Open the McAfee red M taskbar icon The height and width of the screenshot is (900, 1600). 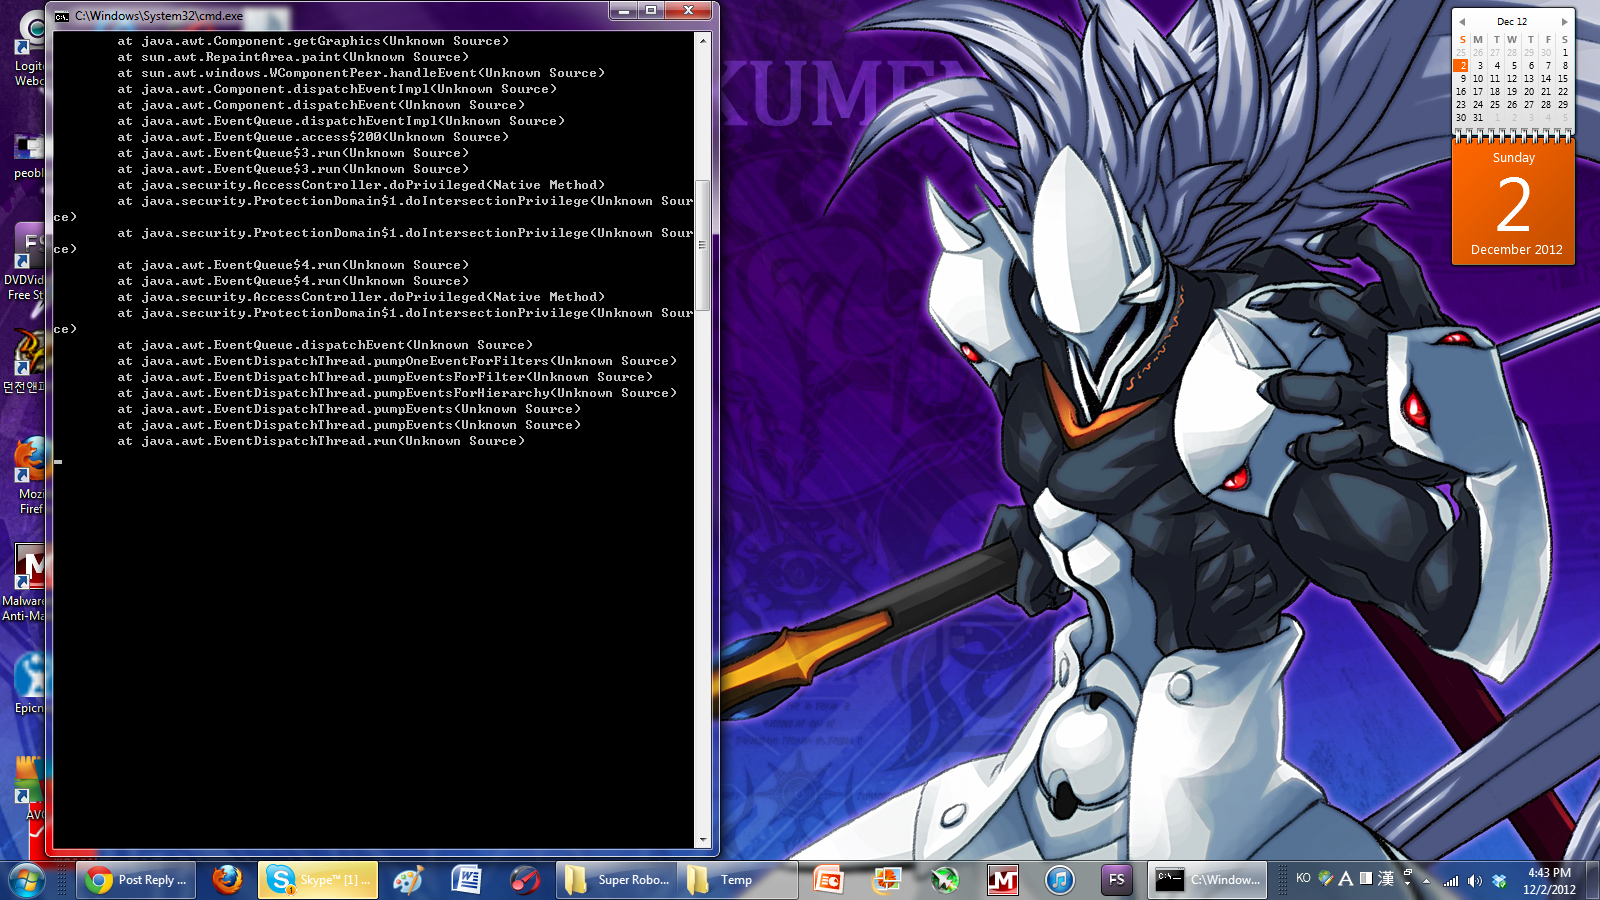(x=1002, y=880)
